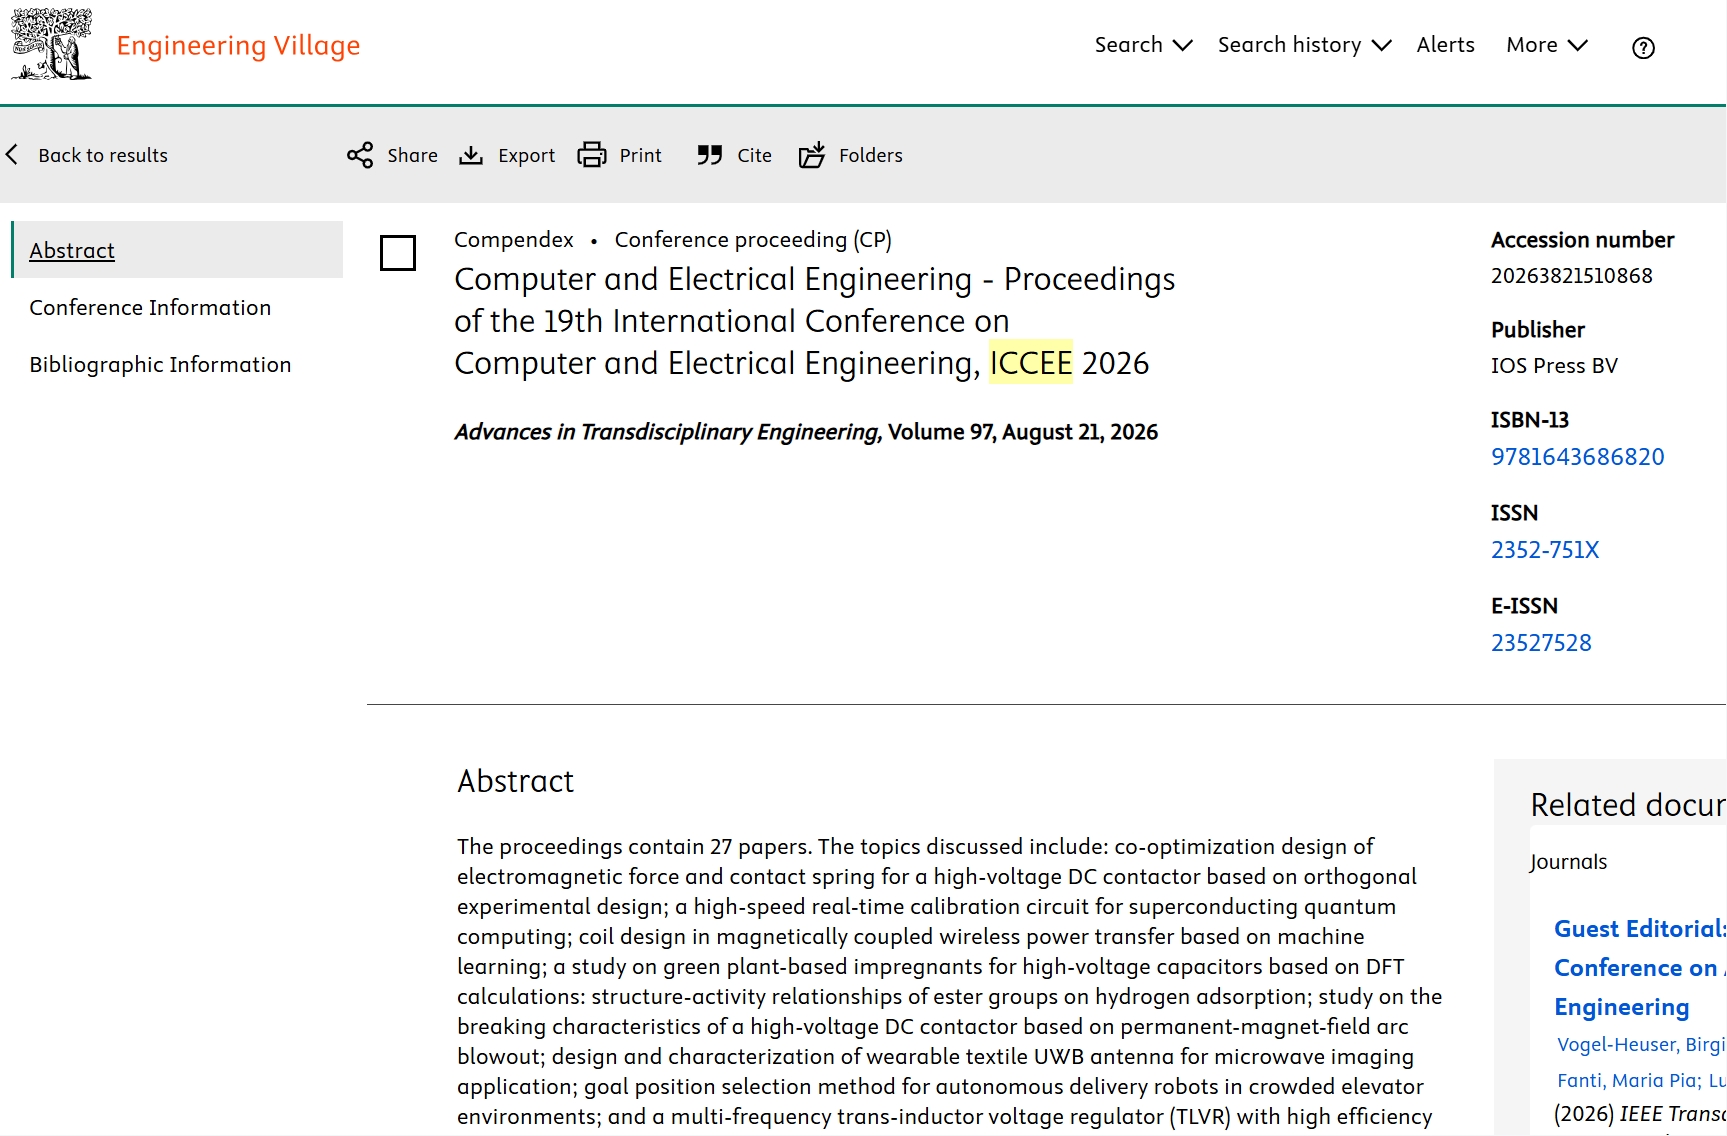Click the Export download icon
The height and width of the screenshot is (1136, 1727).
tap(471, 155)
